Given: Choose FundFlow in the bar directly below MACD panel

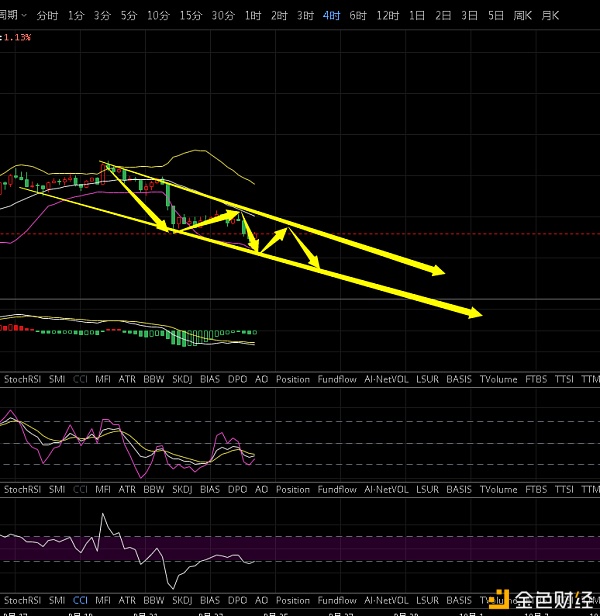Looking at the screenshot, I should pos(337,379).
